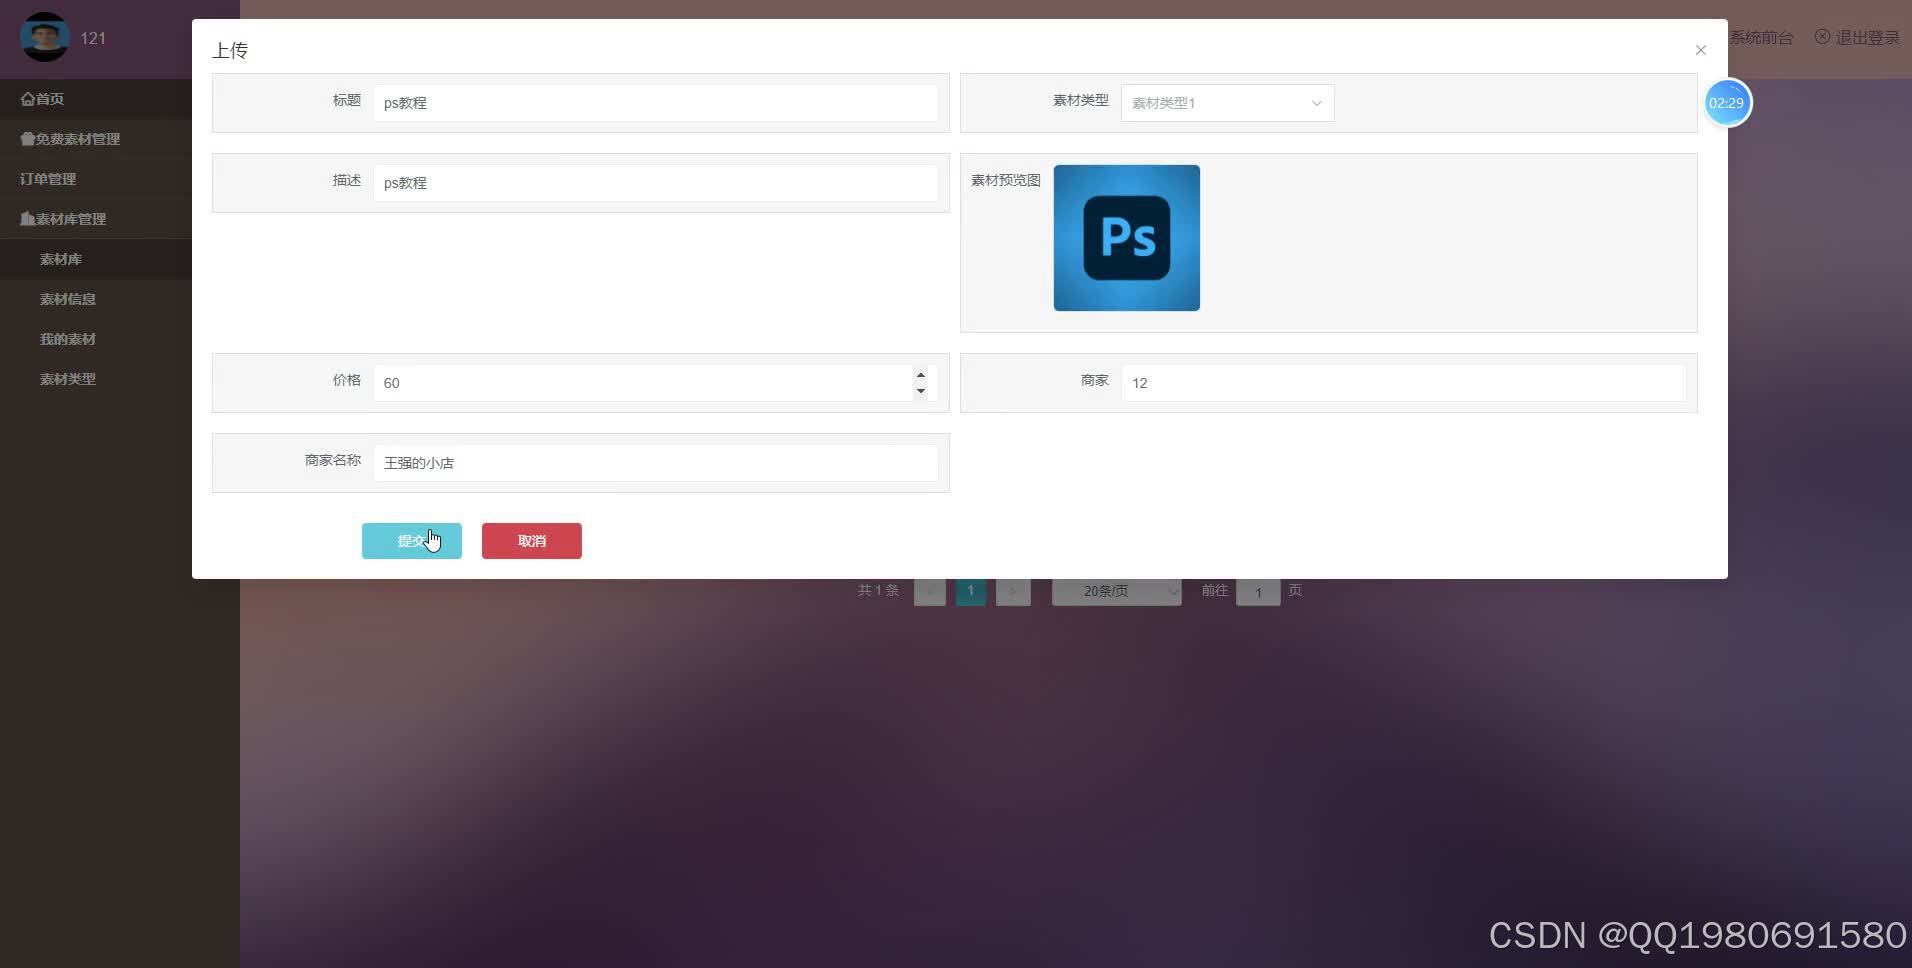The image size is (1912, 968).
Task: Click the 价格 number field
Action: pos(656,383)
